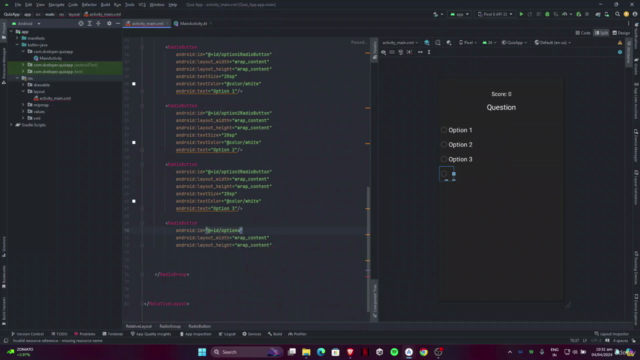Open the Profiler tool window

(x=298, y=334)
